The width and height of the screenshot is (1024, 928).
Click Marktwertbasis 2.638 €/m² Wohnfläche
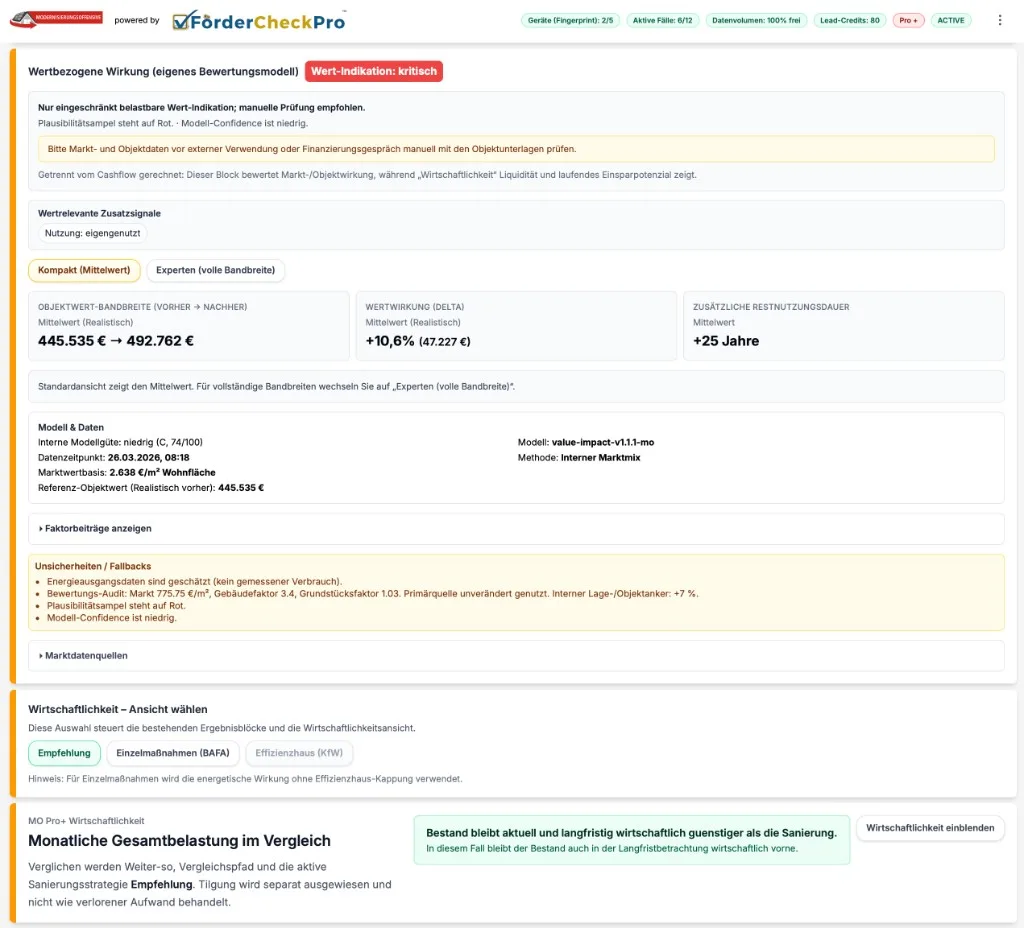point(127,472)
